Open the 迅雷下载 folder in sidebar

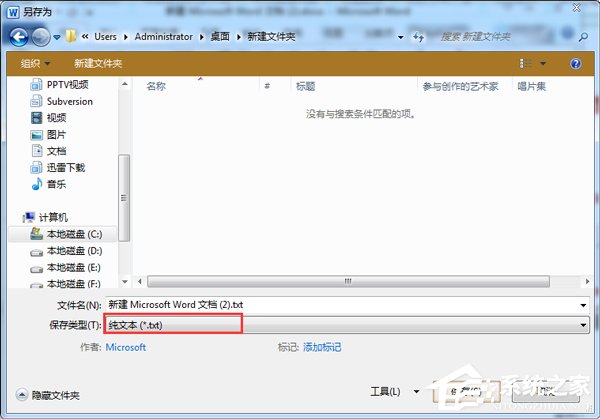pyautogui.click(x=65, y=167)
